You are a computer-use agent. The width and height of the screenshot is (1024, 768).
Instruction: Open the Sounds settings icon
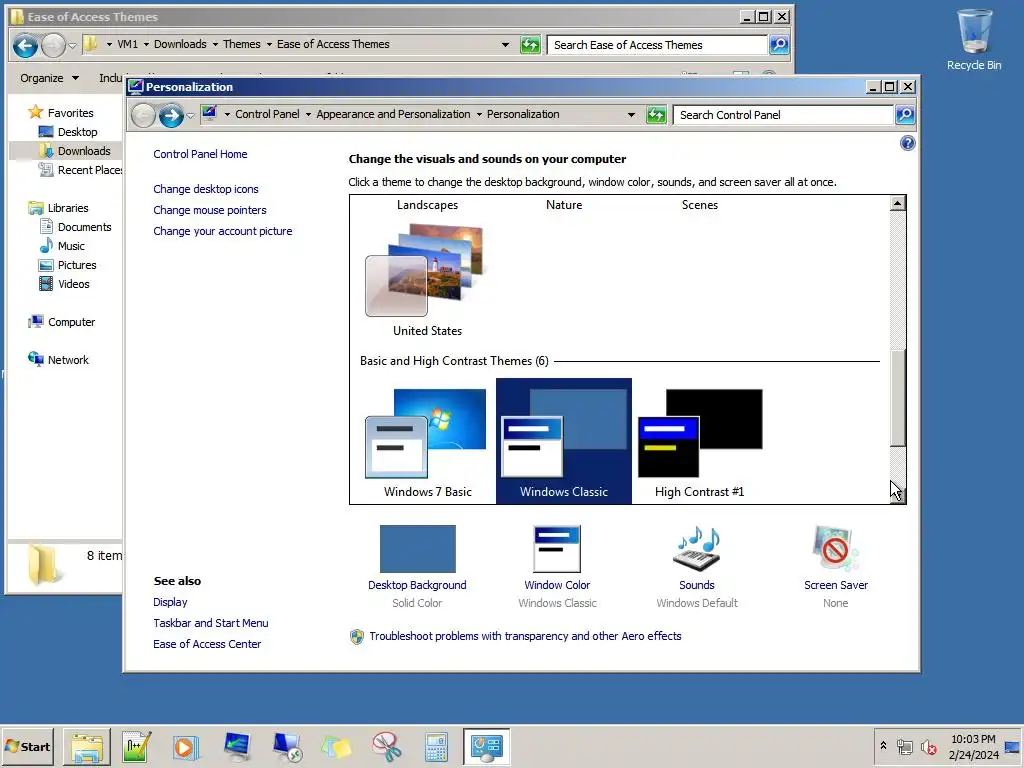(697, 549)
